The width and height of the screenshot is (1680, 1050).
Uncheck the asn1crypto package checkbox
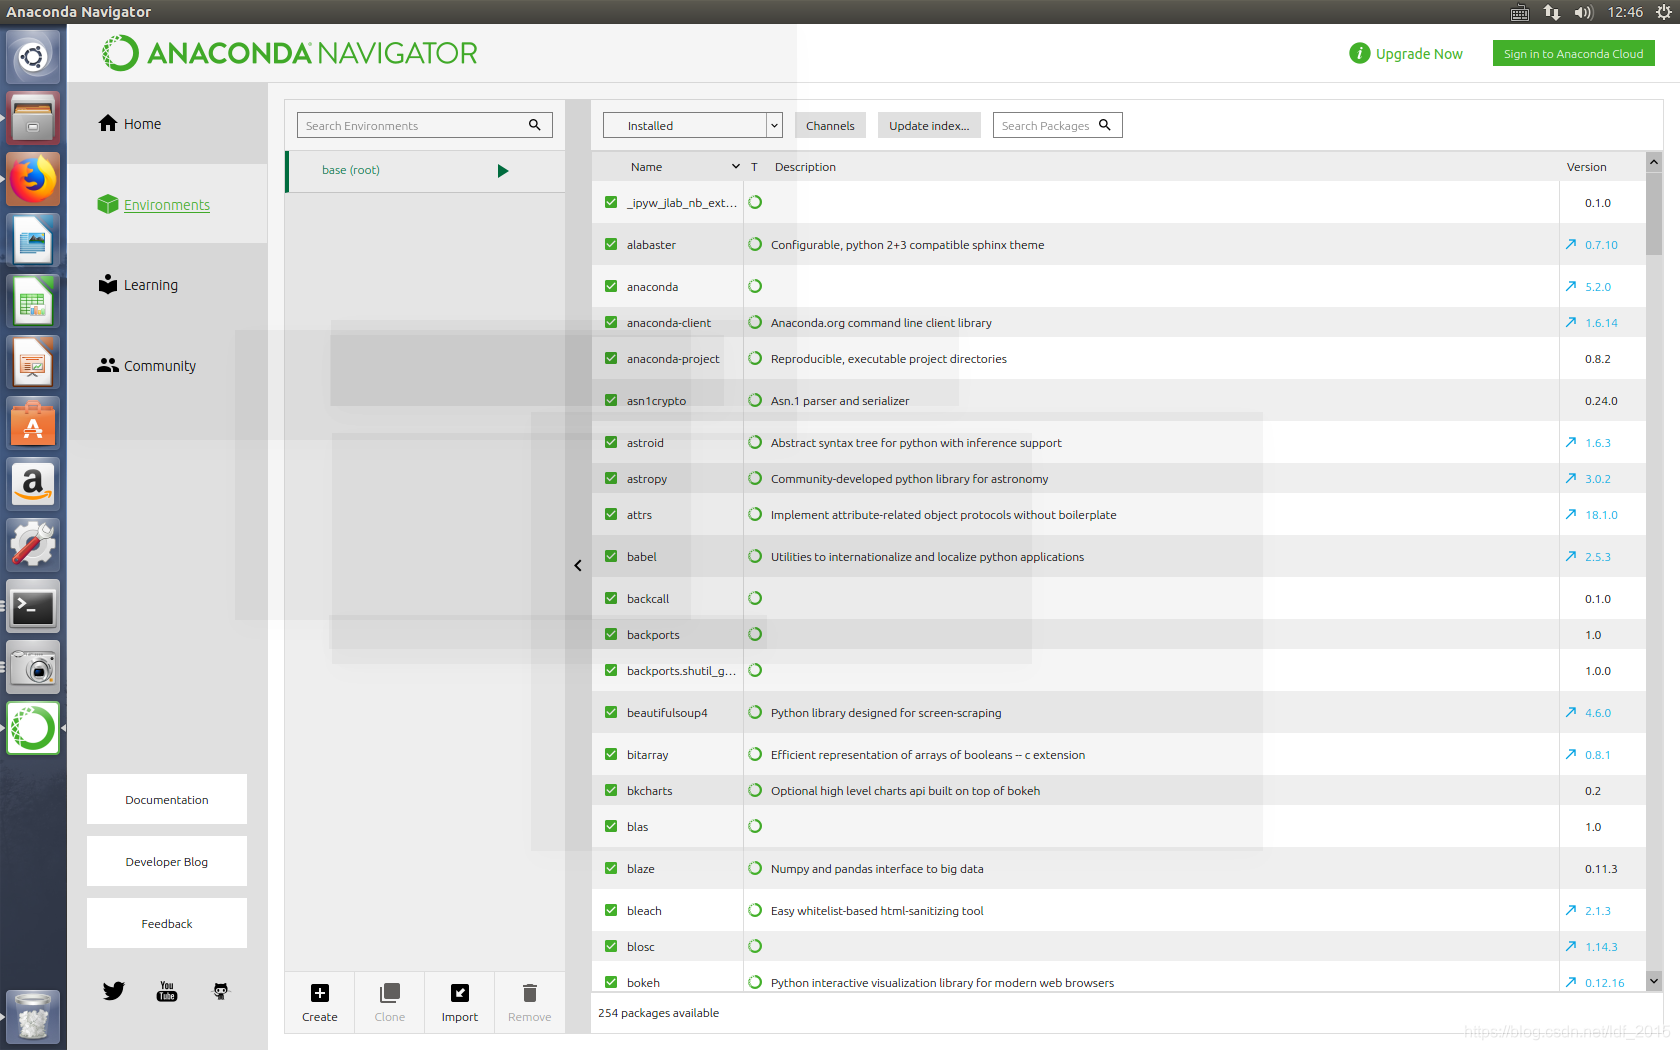(x=611, y=400)
